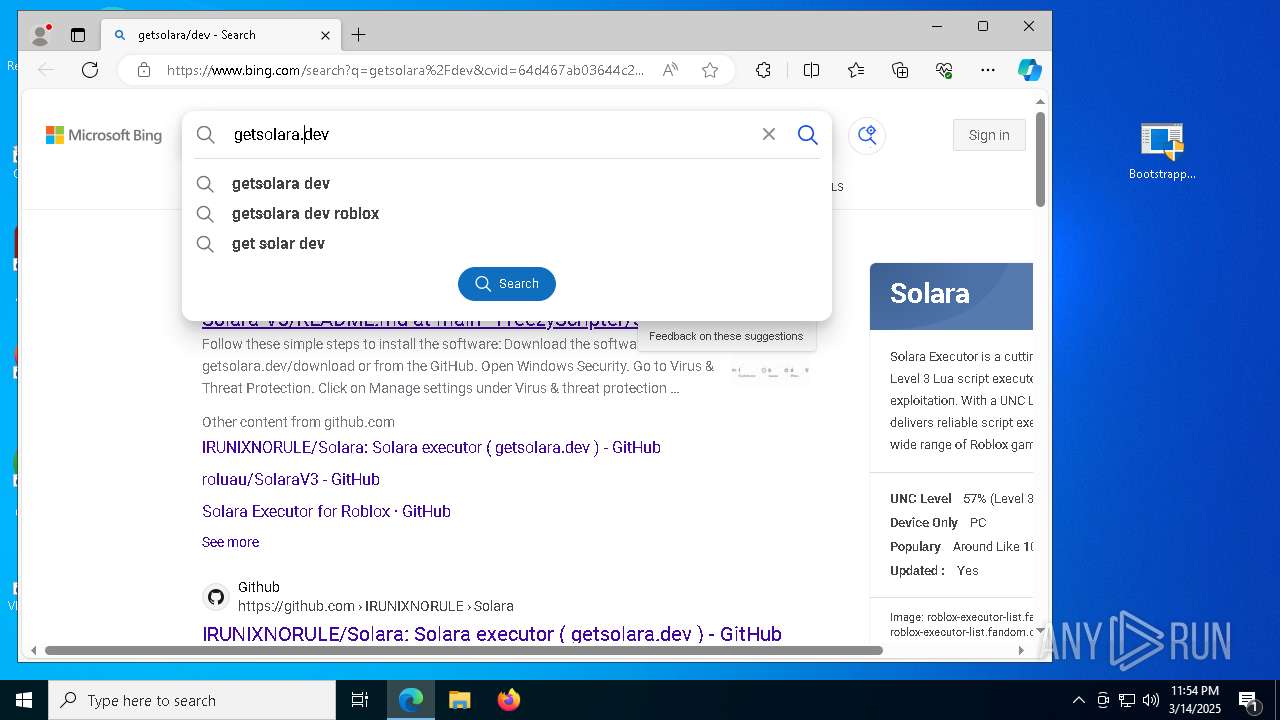
Task: Open IRUNIXNORULE/Solara executor GitHub sublink
Action: pos(431,447)
